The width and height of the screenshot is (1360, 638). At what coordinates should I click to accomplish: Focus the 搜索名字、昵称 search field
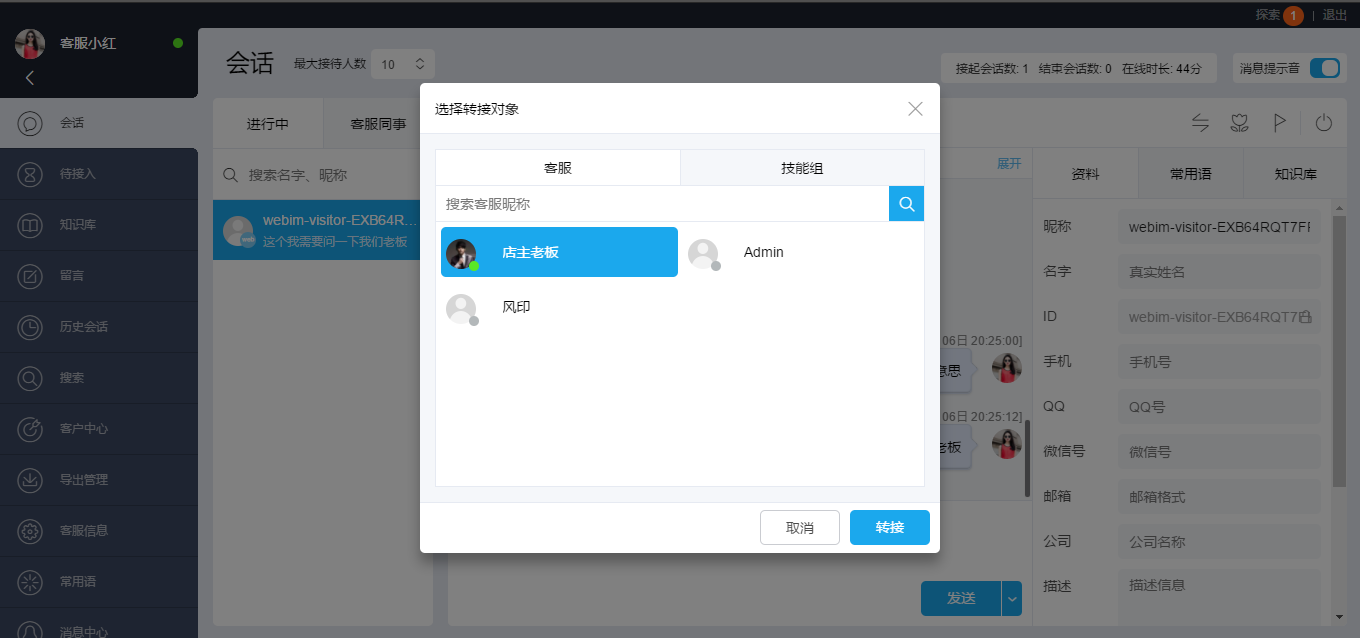point(323,175)
